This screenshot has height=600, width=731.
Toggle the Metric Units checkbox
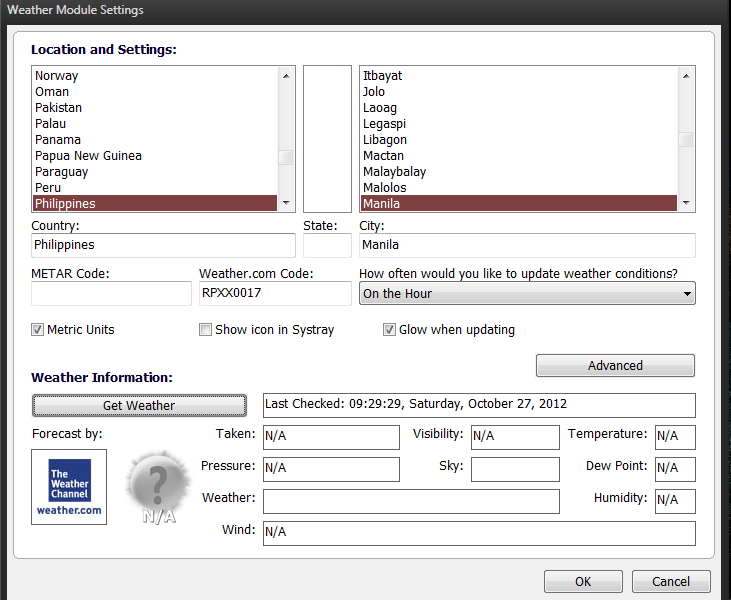click(38, 330)
